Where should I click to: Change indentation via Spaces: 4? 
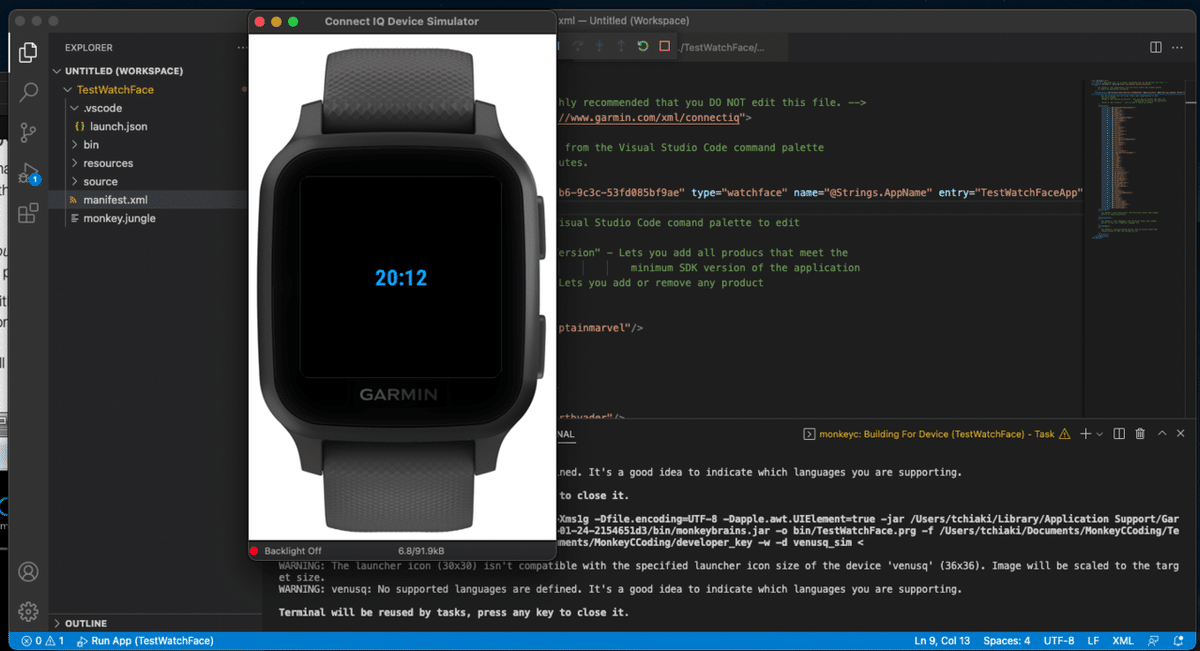click(x=1007, y=640)
